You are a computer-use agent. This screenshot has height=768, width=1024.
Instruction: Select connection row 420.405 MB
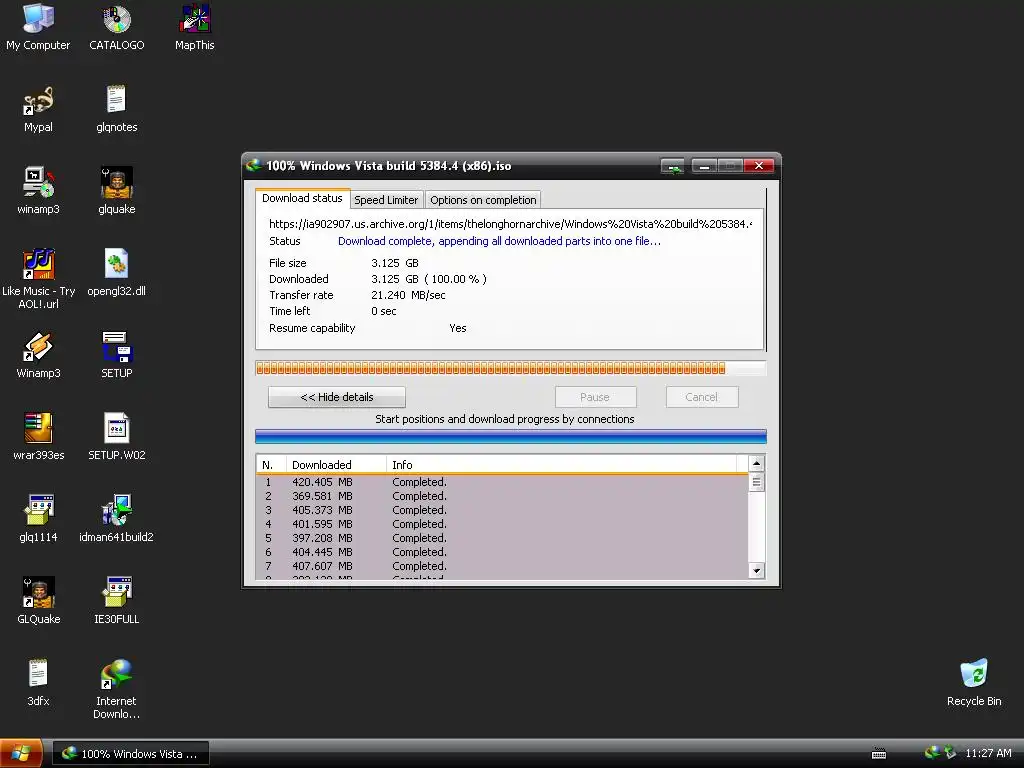(502, 482)
